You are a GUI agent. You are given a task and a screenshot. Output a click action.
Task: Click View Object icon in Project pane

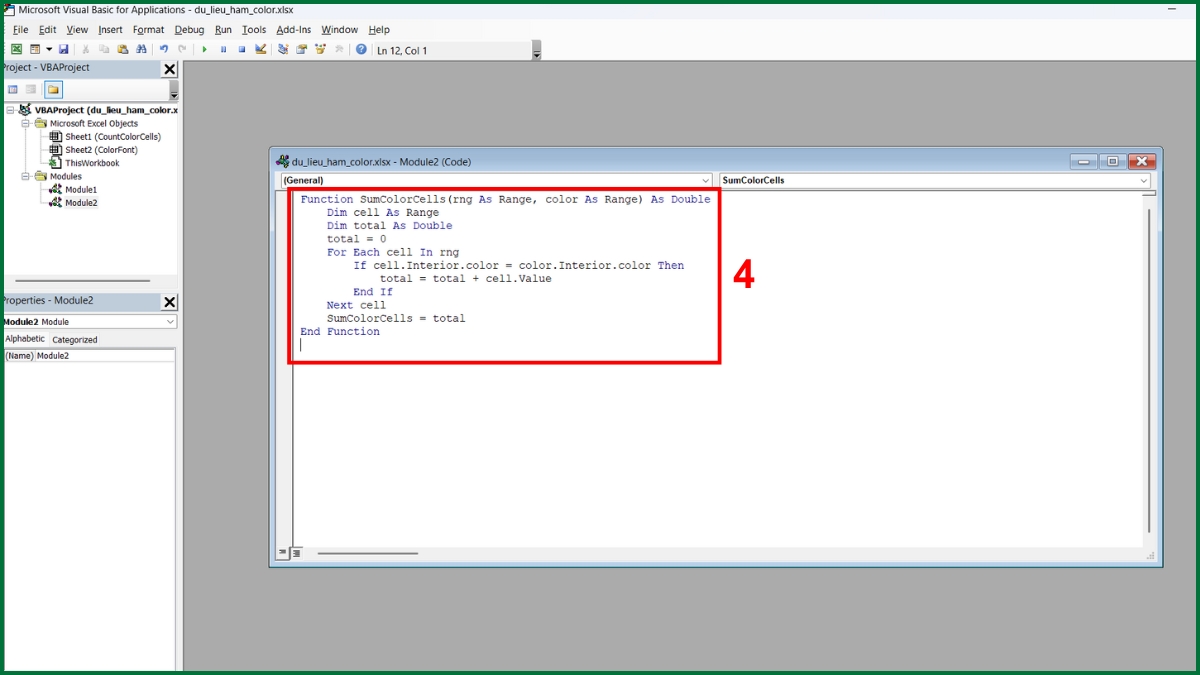tap(31, 89)
